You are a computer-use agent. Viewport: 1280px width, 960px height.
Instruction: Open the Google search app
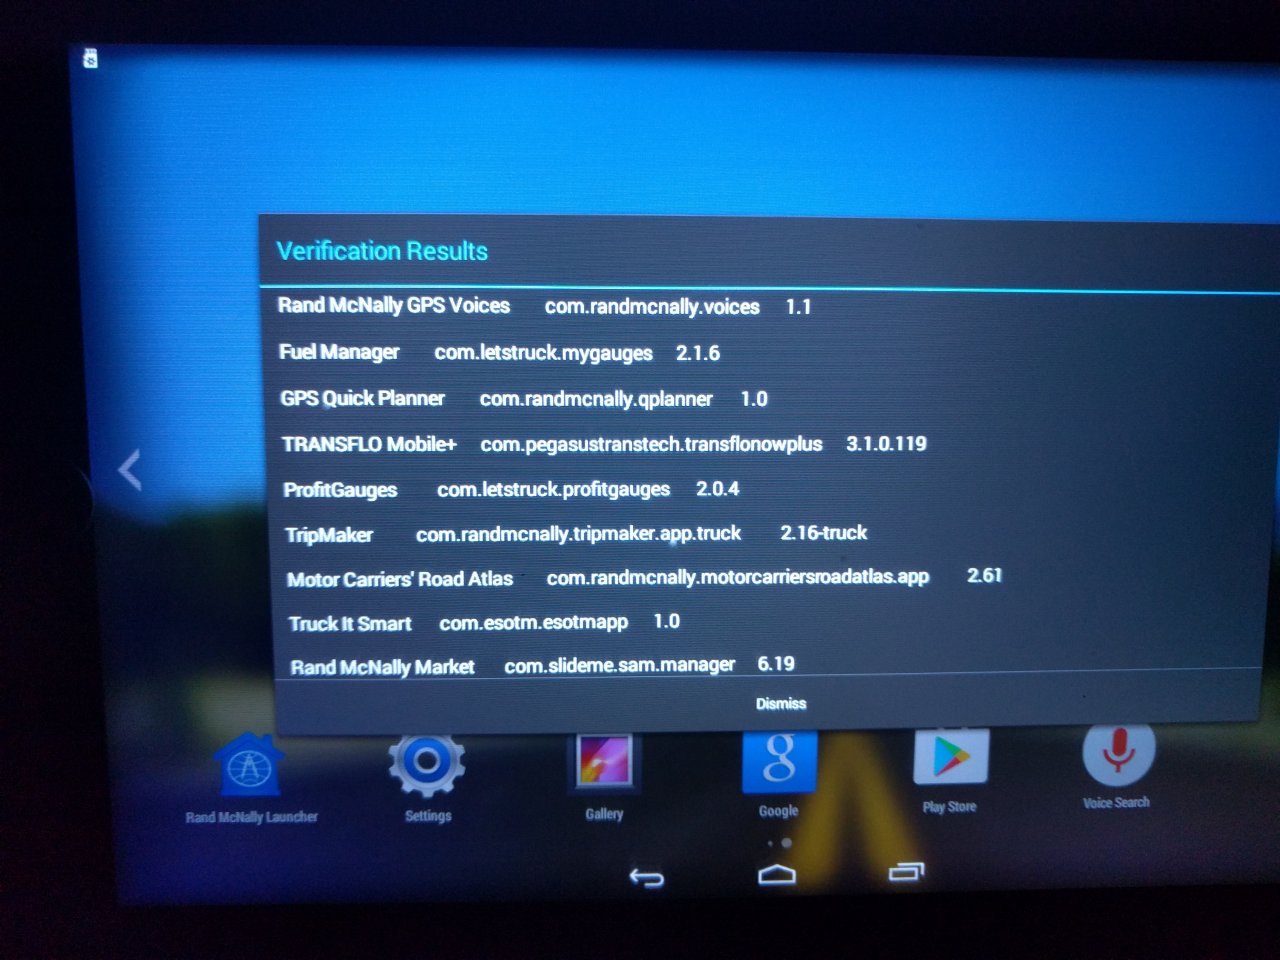click(x=779, y=760)
